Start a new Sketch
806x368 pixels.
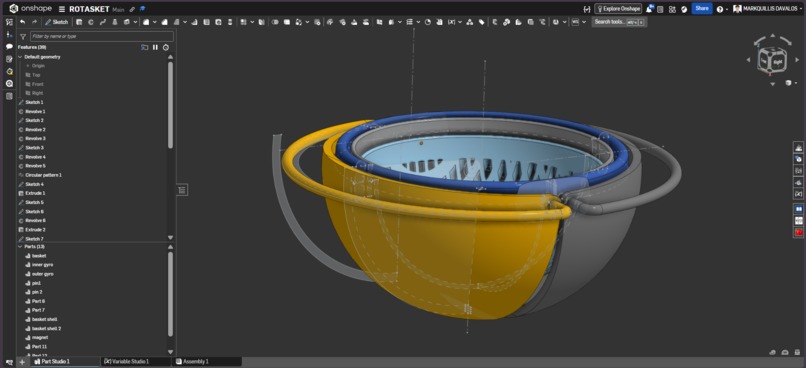[x=57, y=22]
